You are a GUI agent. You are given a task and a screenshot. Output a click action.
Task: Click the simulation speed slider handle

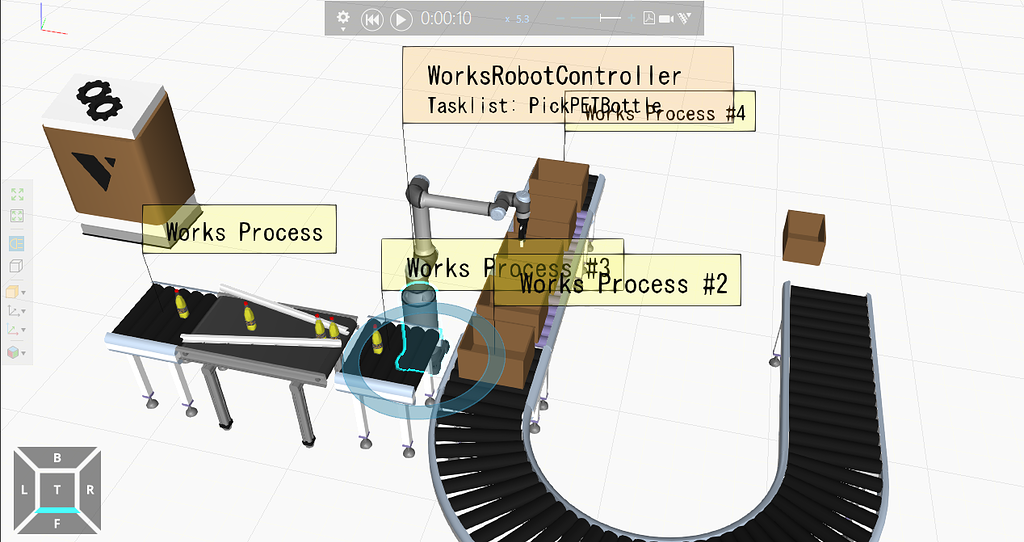click(x=601, y=18)
